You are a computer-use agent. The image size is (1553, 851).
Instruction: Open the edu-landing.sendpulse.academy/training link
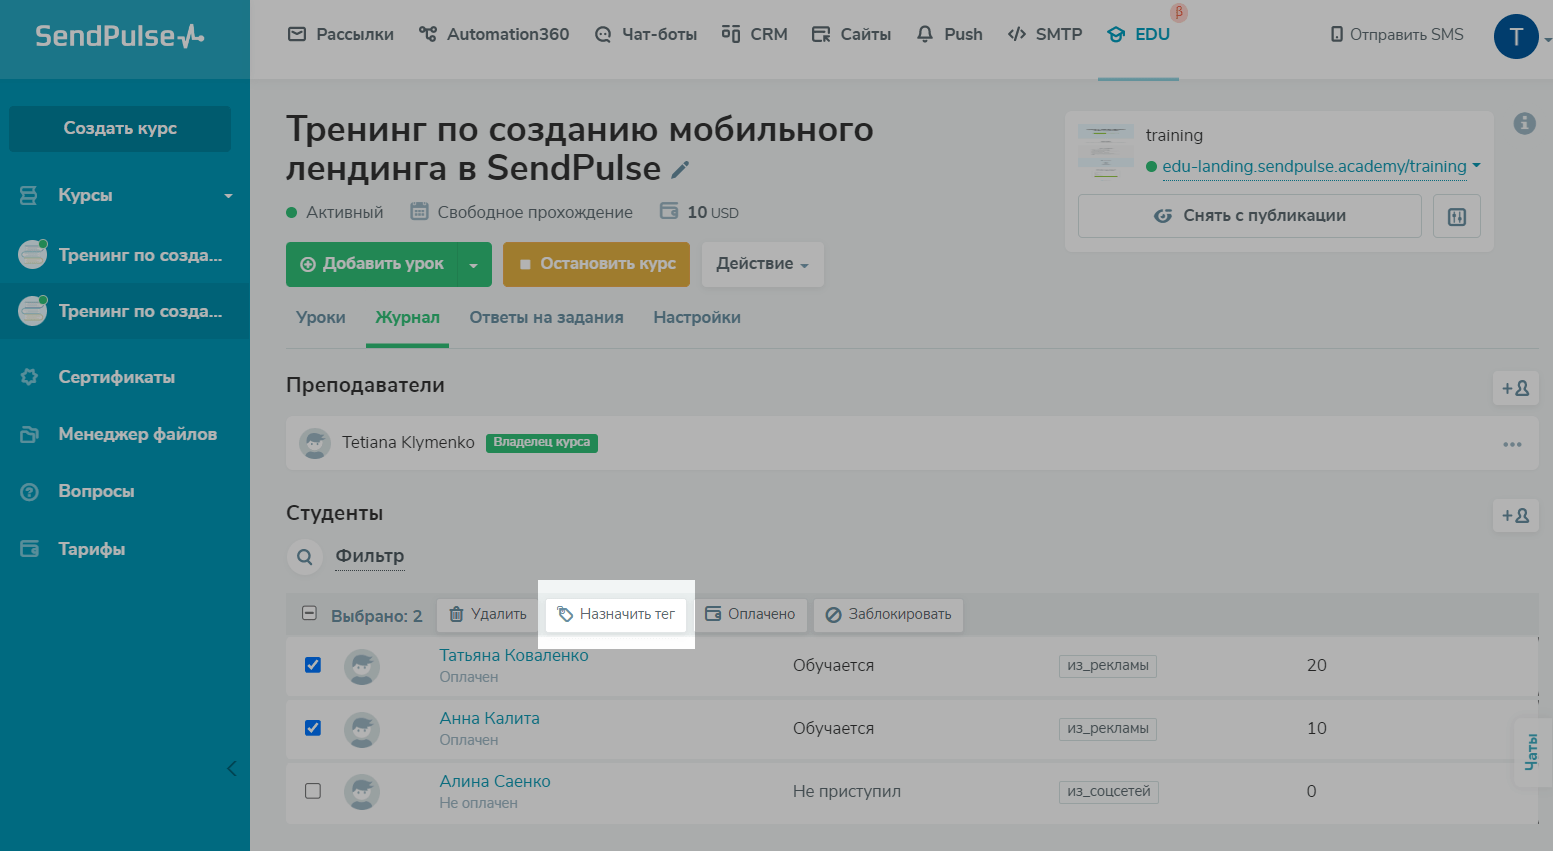click(1313, 166)
